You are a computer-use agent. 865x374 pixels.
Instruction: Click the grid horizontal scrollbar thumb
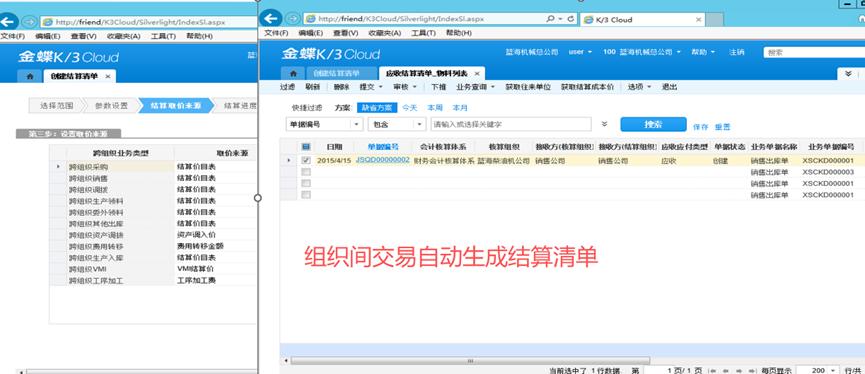470,361
